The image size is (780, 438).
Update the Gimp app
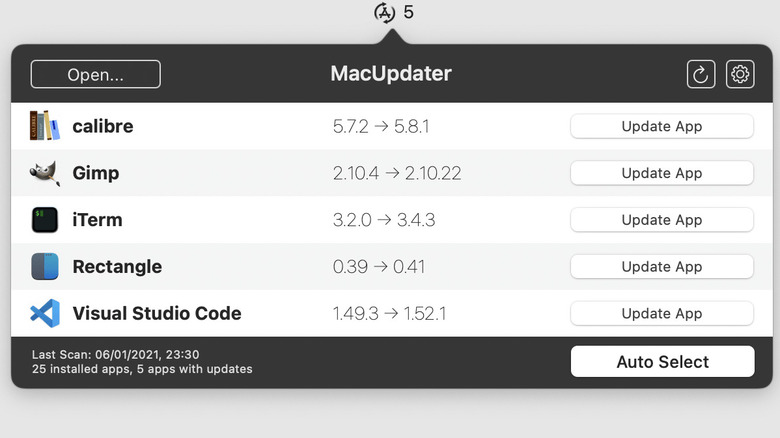pos(661,173)
